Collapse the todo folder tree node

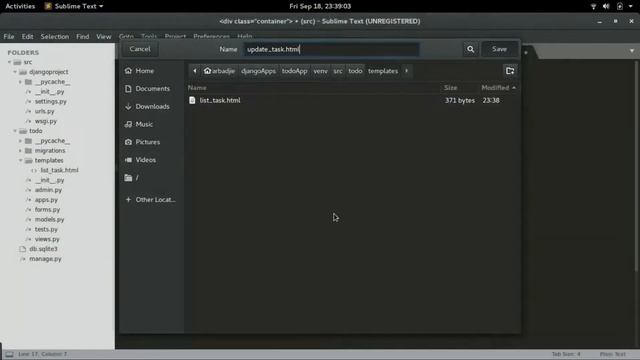pyautogui.click(x=15, y=131)
